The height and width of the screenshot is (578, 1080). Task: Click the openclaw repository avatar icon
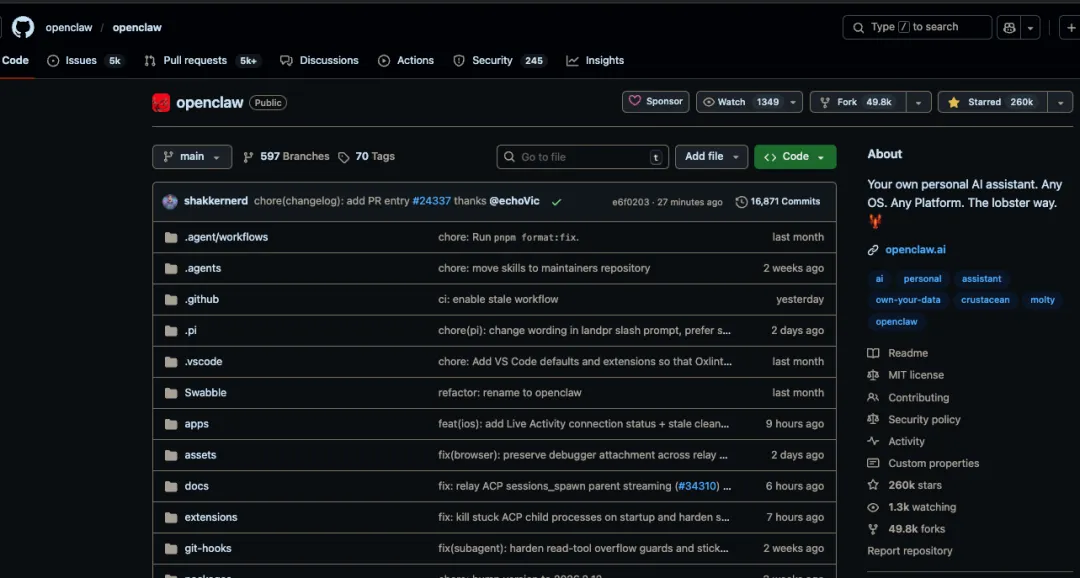click(x=161, y=102)
